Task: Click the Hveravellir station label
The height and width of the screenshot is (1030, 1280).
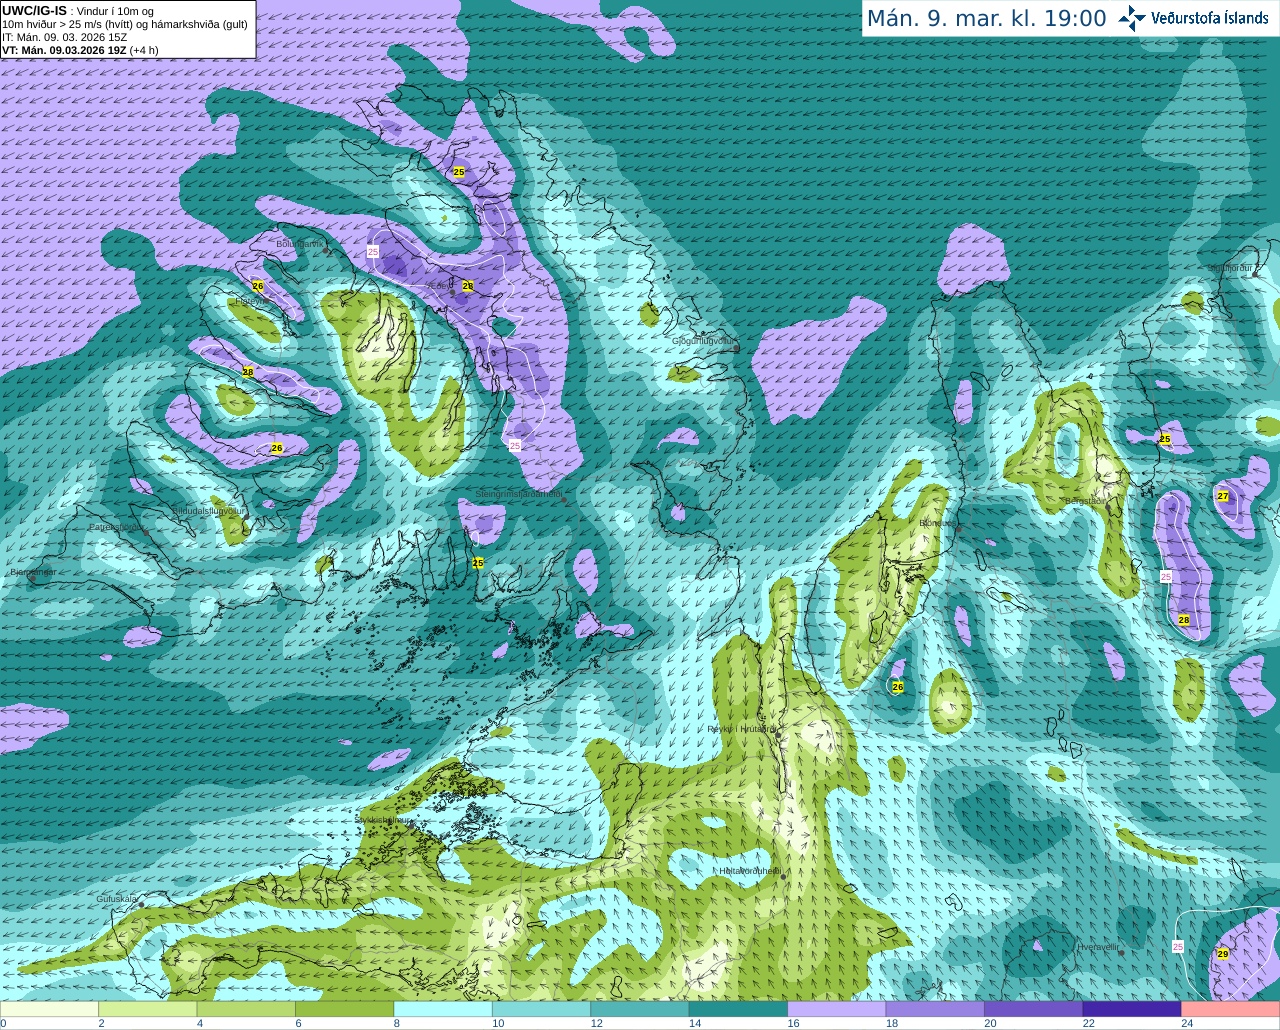Action: (1097, 946)
